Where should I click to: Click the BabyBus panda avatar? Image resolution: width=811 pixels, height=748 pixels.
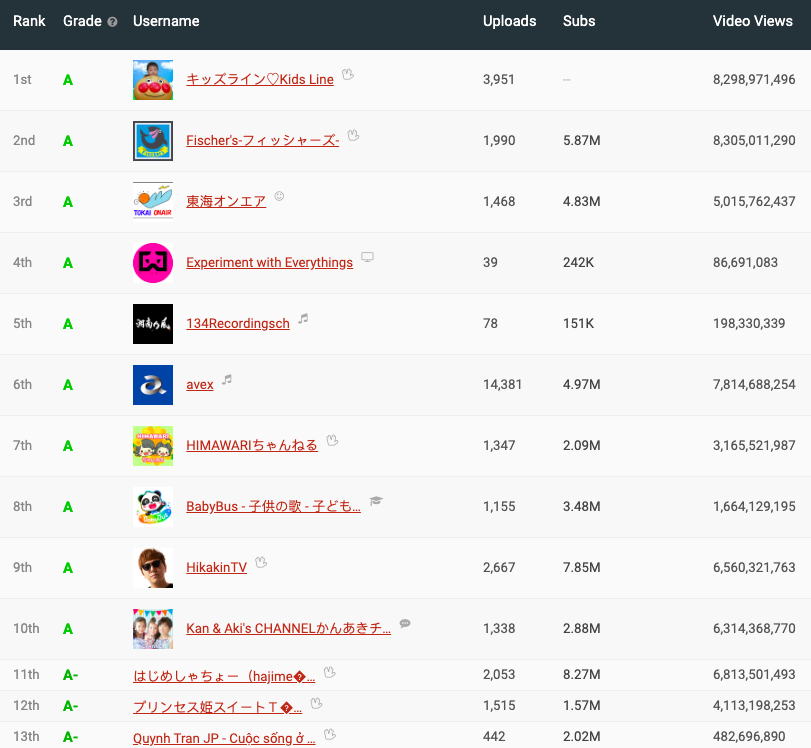click(153, 507)
